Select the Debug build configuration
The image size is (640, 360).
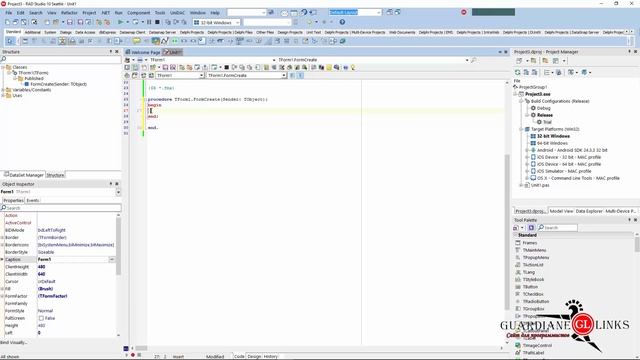pos(543,108)
